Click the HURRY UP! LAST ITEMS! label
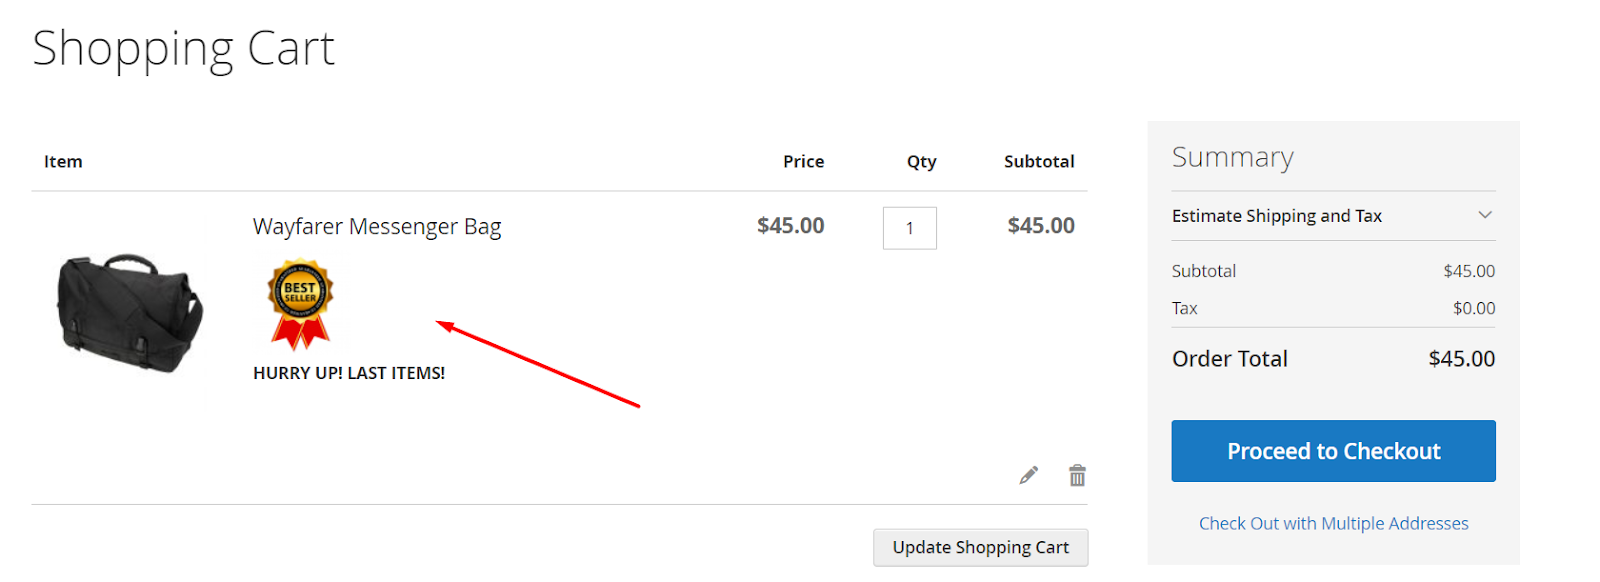1600x582 pixels. pos(349,373)
